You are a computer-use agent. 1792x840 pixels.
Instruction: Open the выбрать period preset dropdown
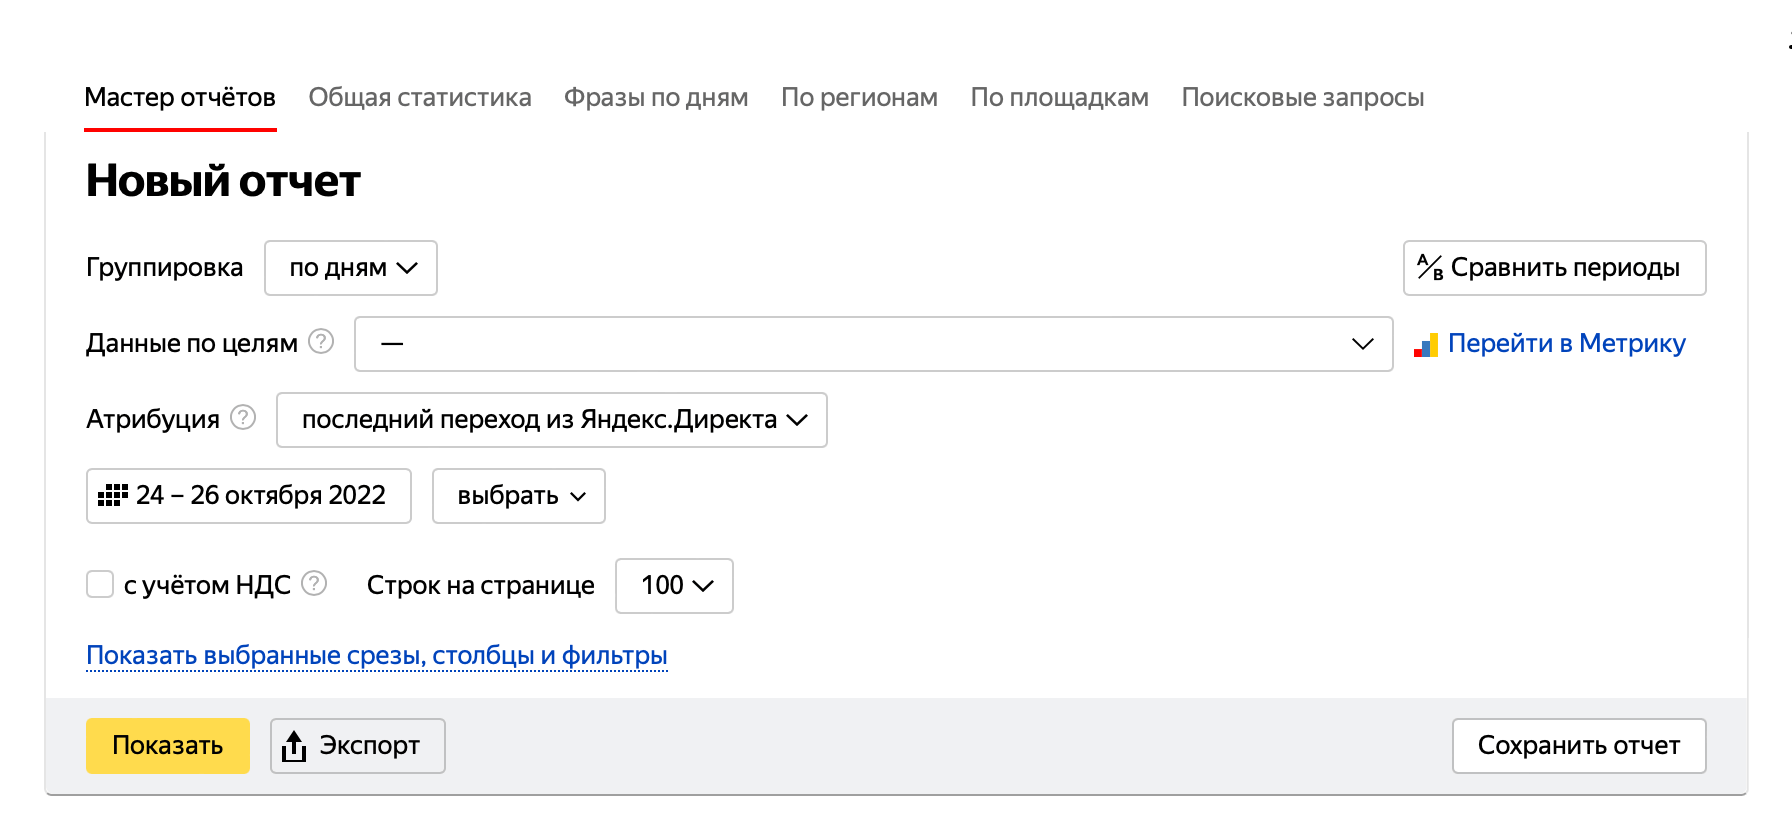(x=518, y=496)
